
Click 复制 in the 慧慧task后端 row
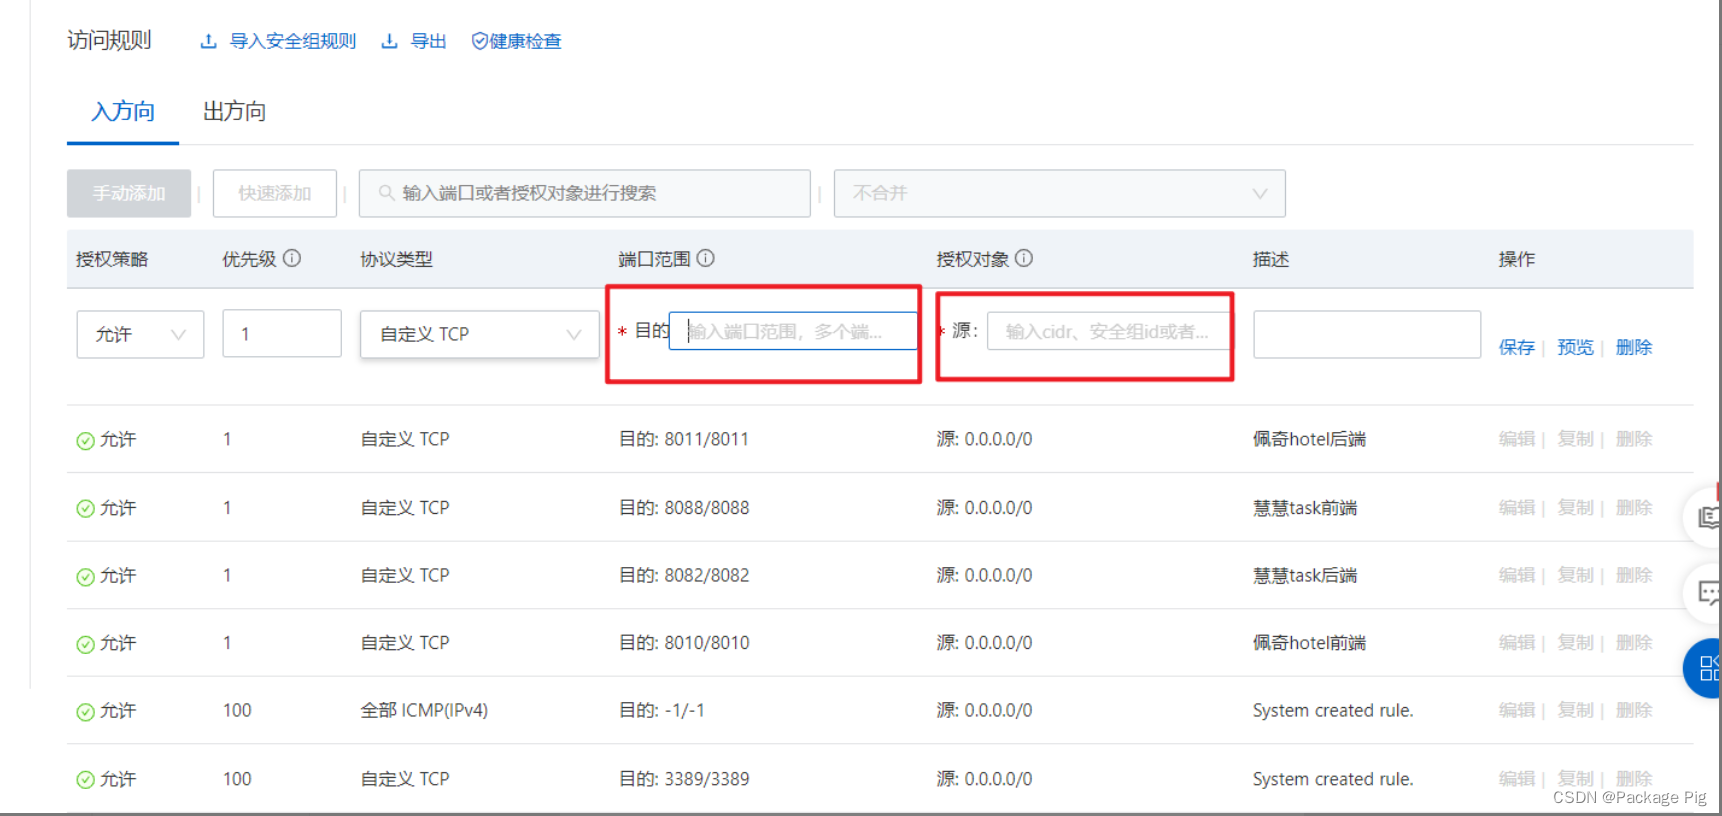click(x=1575, y=575)
